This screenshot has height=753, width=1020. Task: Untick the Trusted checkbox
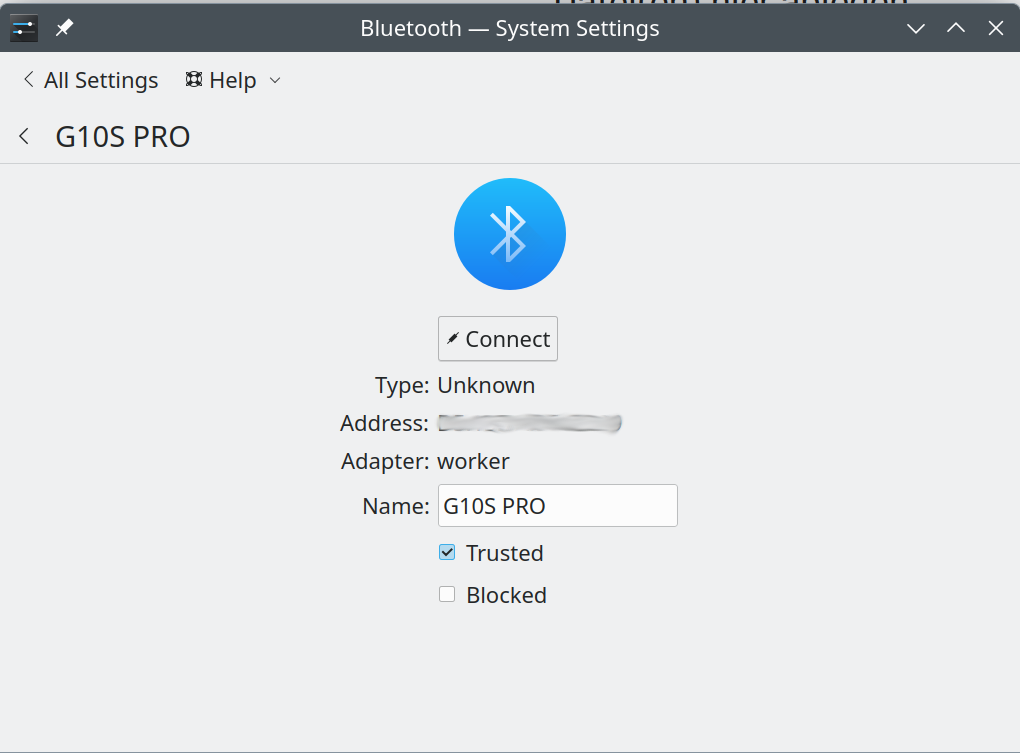tap(447, 552)
